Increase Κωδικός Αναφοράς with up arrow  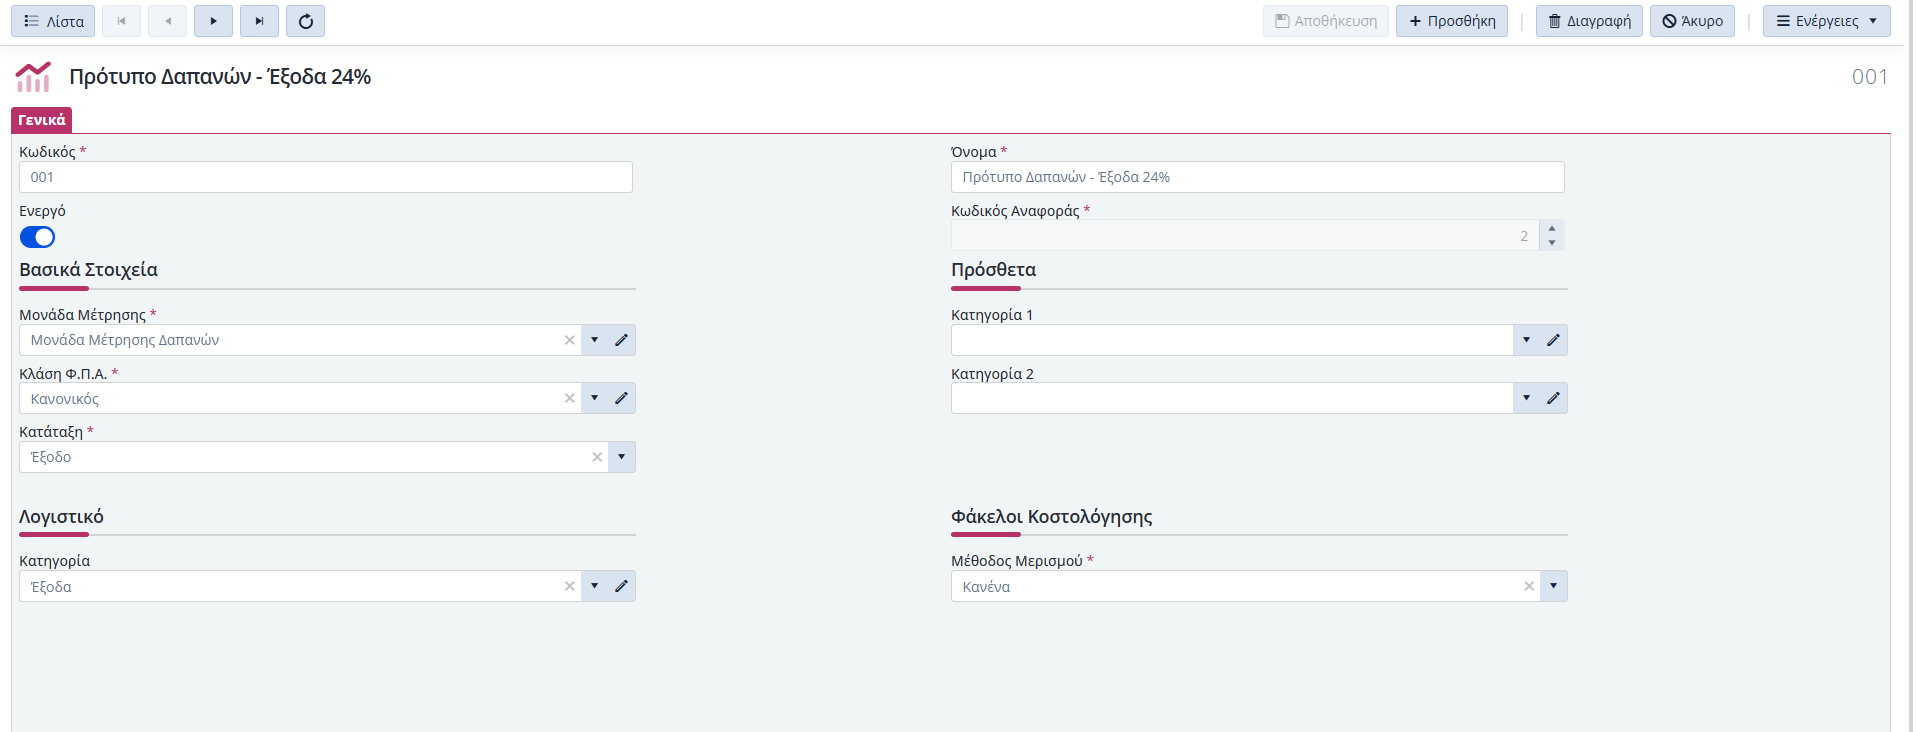[x=1552, y=229]
